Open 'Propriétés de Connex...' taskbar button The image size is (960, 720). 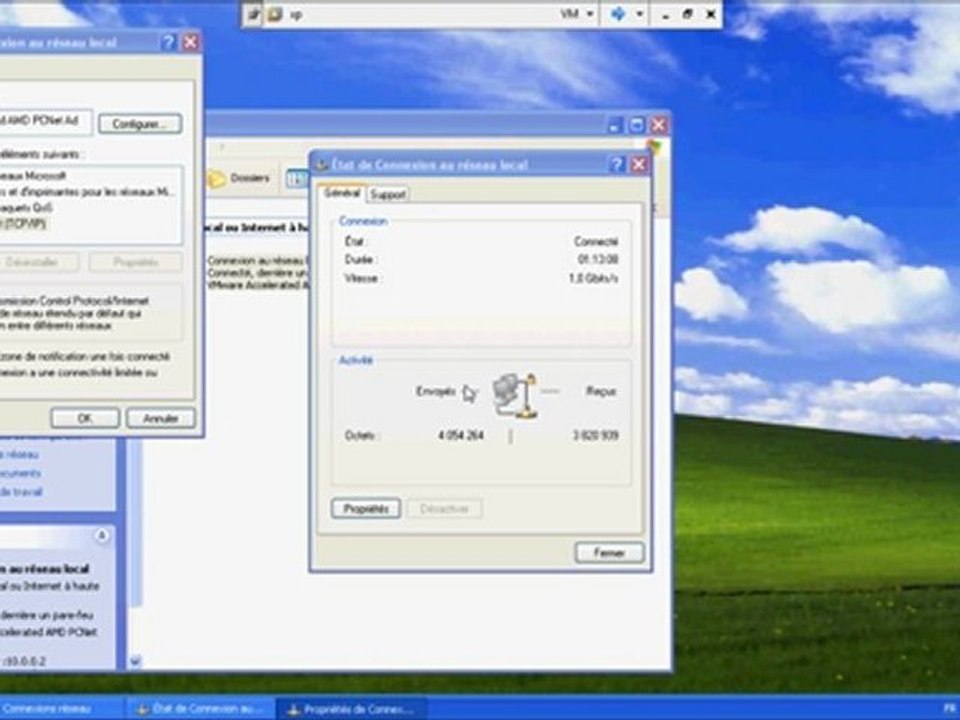(x=352, y=709)
